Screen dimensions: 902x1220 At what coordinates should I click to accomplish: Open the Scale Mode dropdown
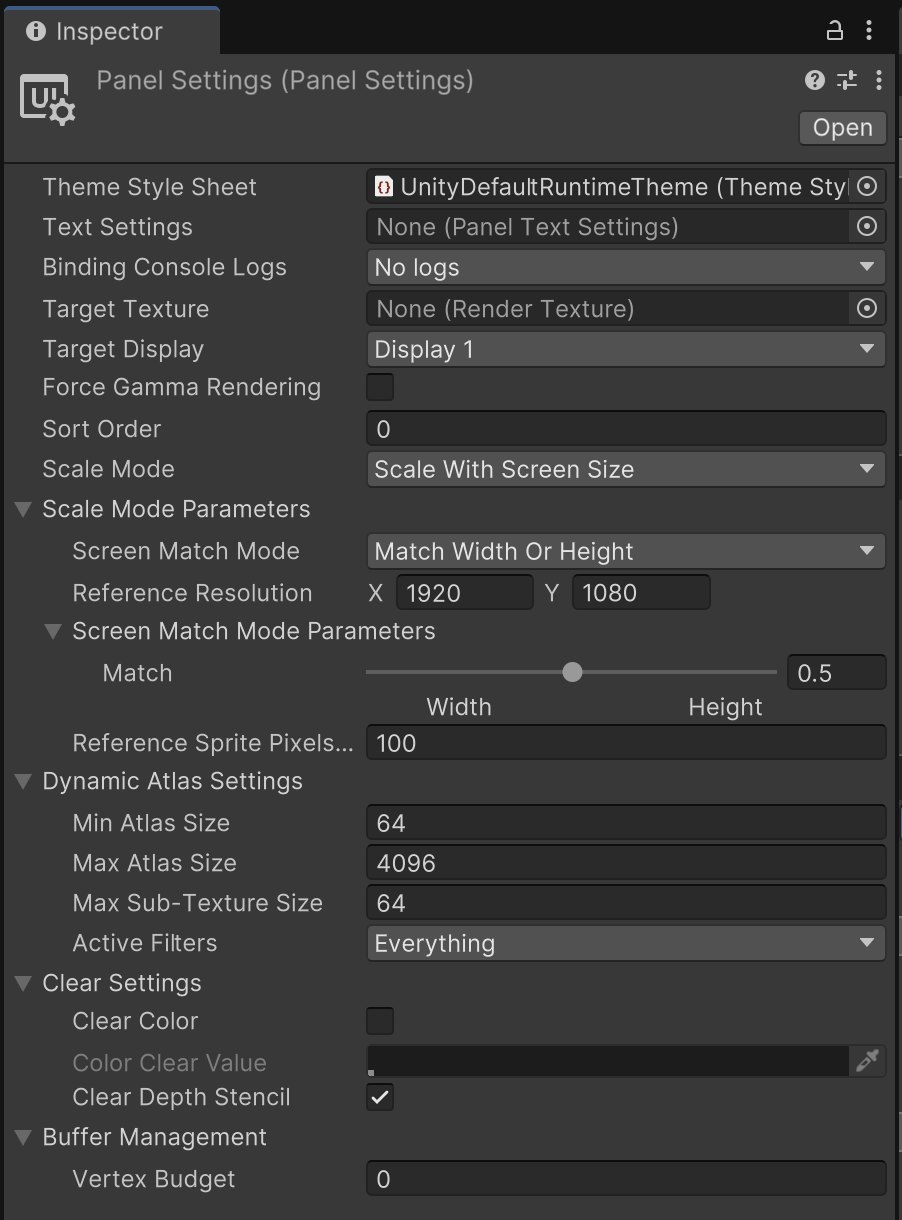[x=625, y=469]
